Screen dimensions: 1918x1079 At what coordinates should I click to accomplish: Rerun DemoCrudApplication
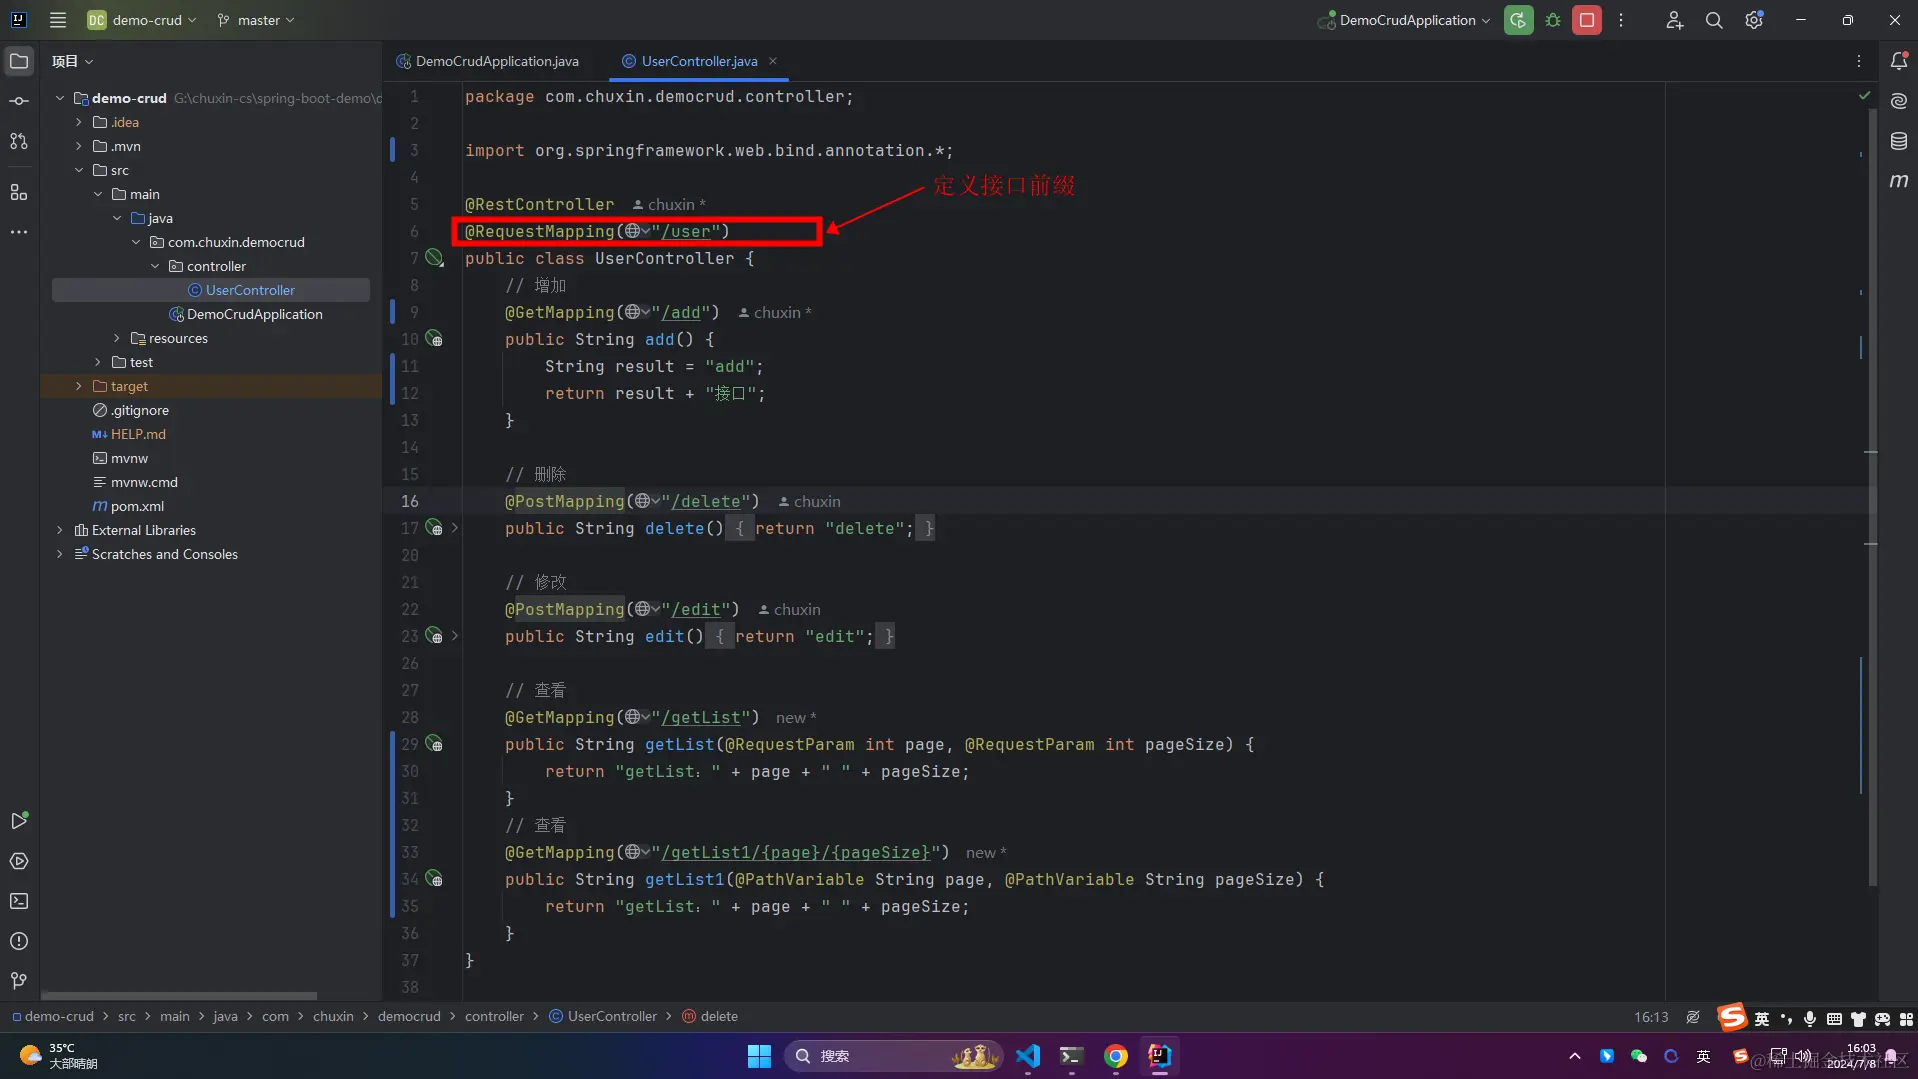point(1518,20)
